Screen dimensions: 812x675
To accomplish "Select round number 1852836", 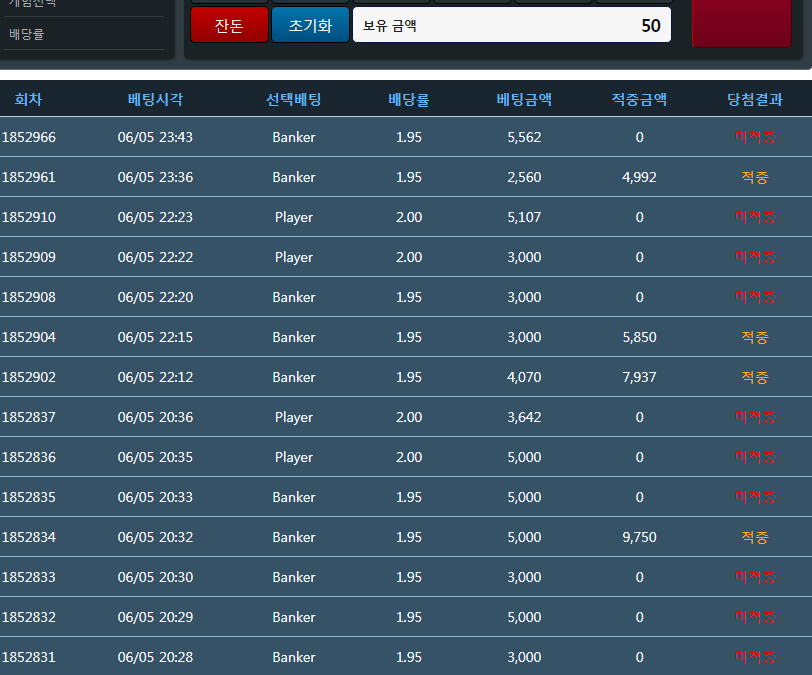I will 29,457.
